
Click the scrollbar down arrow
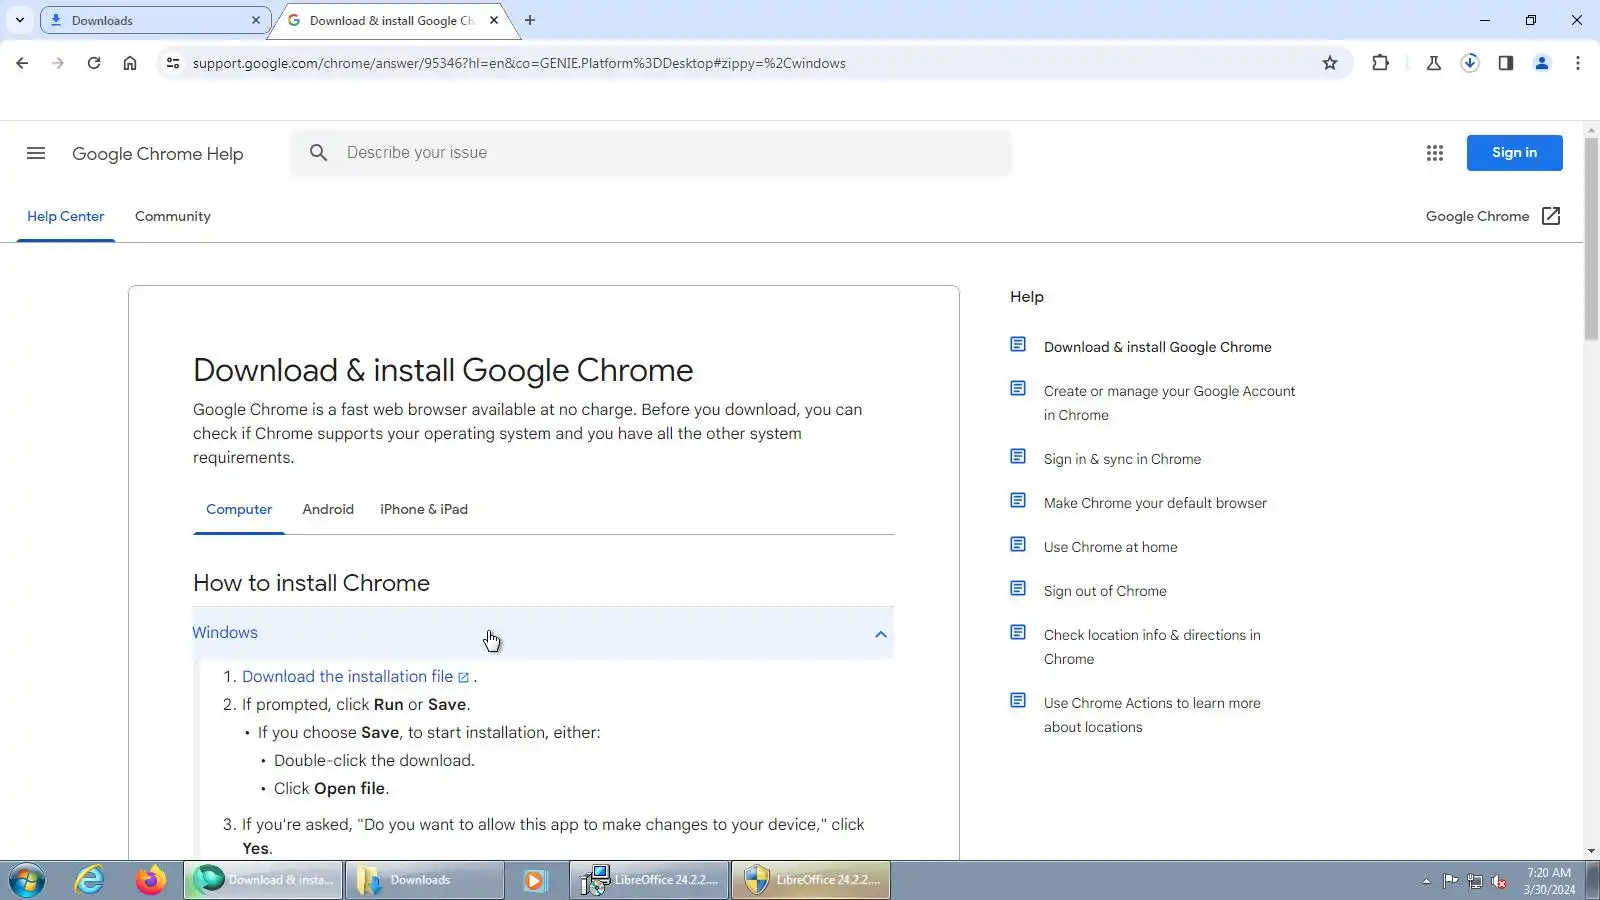click(x=1591, y=851)
